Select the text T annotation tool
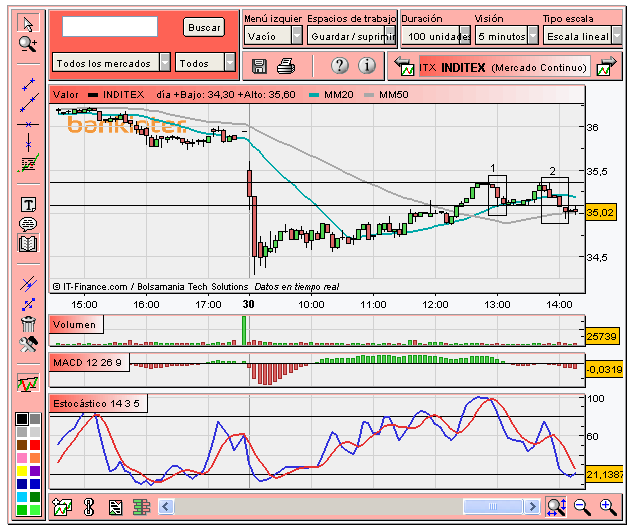Image resolution: width=630 pixels, height=530 pixels. (x=28, y=205)
